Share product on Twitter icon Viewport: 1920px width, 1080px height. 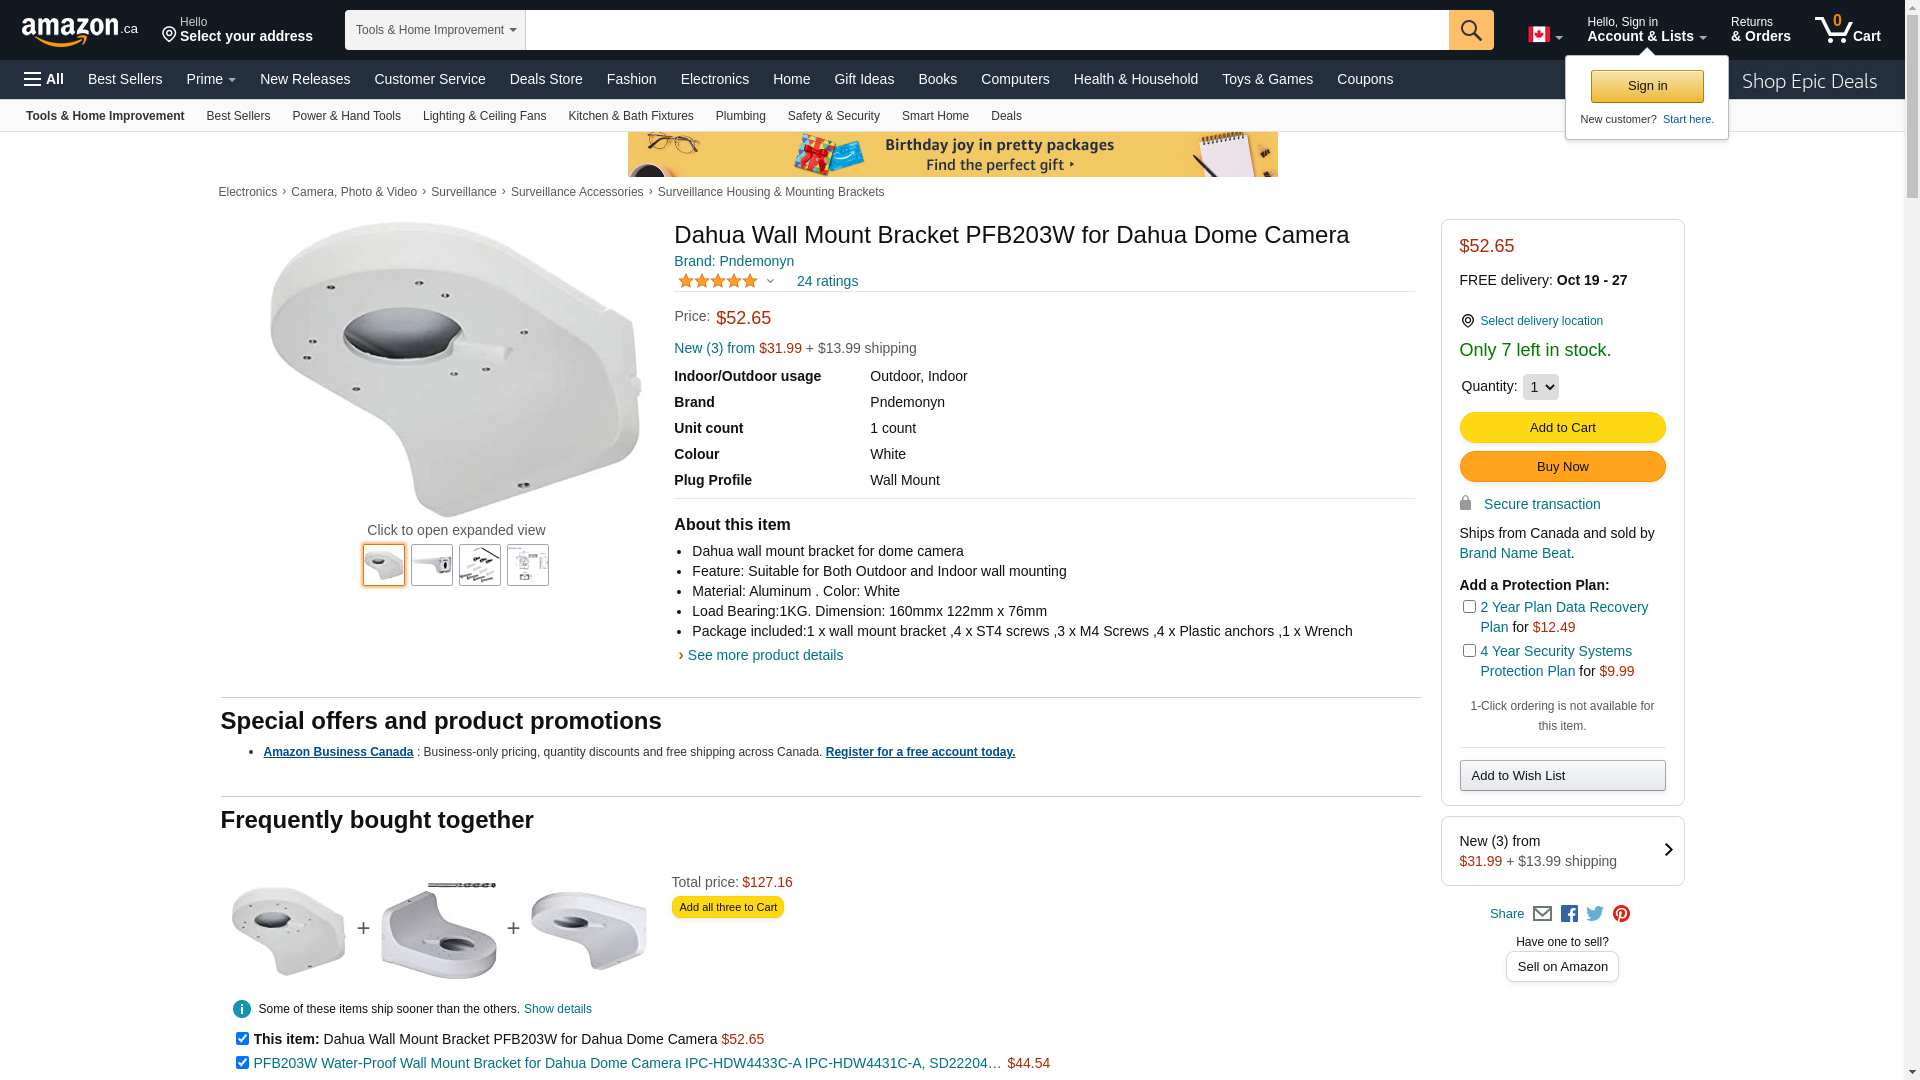pyautogui.click(x=1595, y=914)
